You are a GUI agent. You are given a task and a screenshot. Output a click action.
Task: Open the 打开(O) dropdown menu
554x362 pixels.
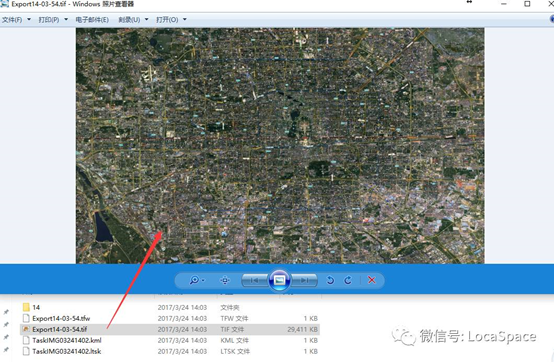(171, 19)
